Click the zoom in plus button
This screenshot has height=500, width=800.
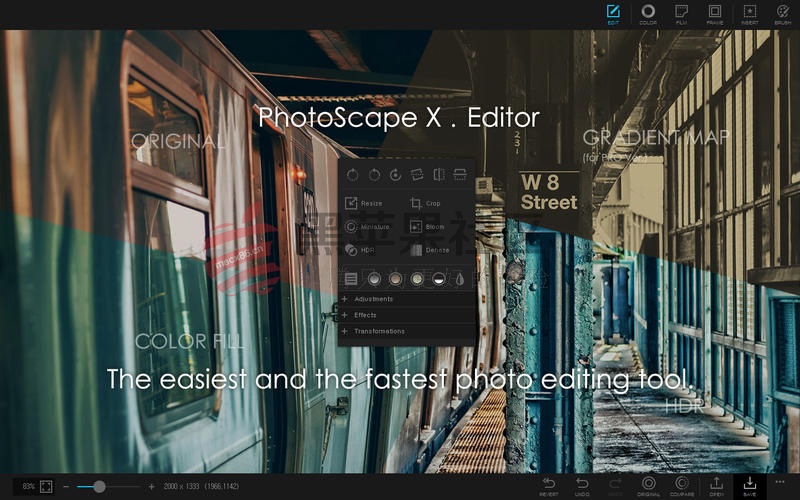click(152, 487)
